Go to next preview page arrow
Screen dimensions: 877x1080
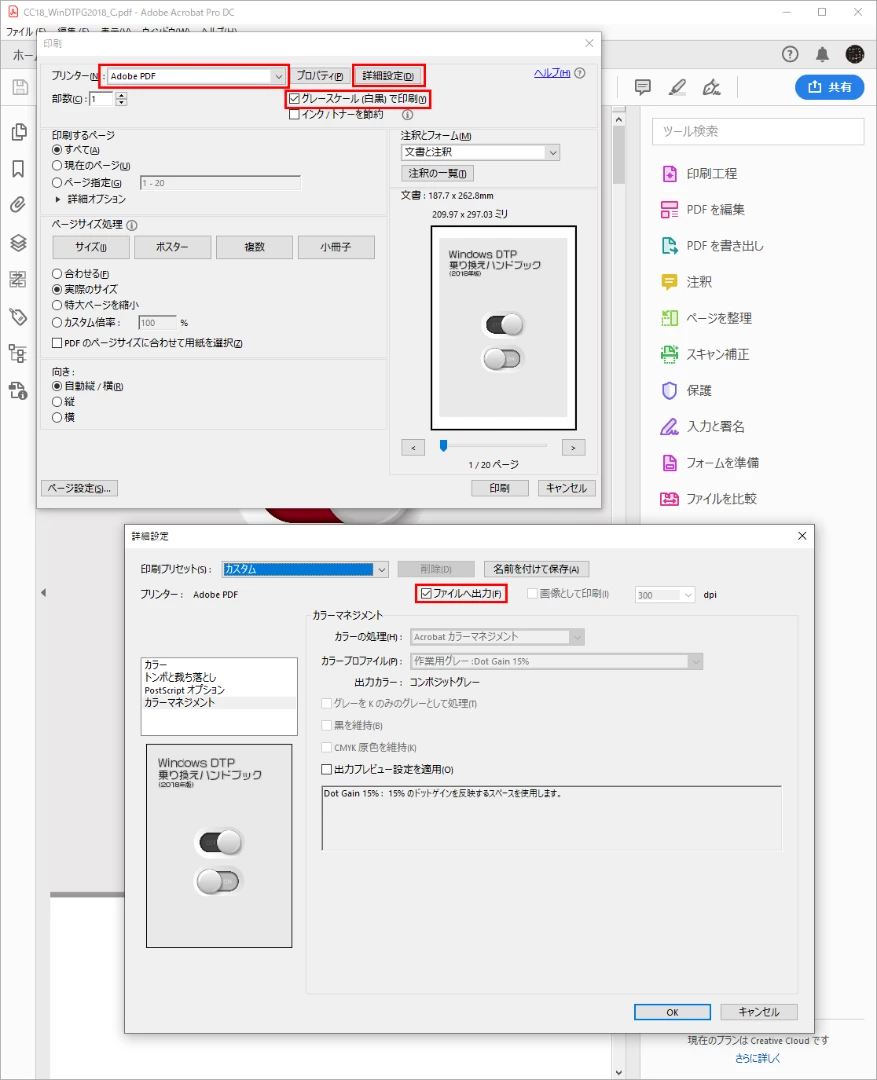click(573, 448)
